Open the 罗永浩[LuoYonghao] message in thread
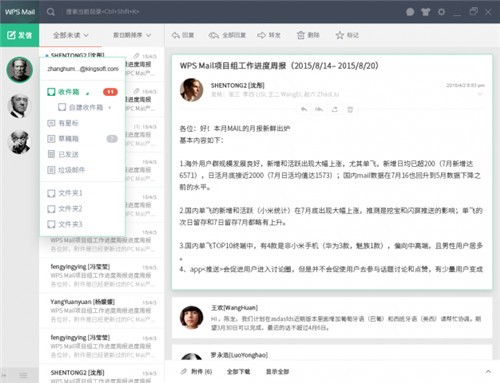Viewport: 500px width, 383px height. [x=332, y=352]
